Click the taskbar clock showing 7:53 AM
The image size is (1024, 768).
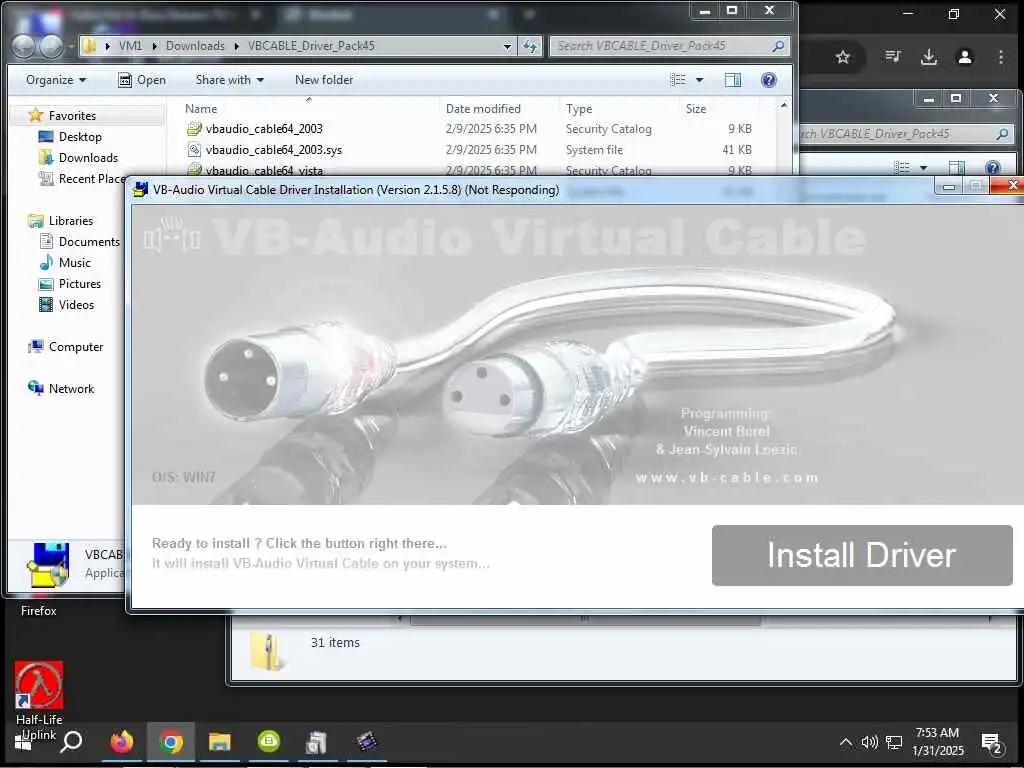938,741
